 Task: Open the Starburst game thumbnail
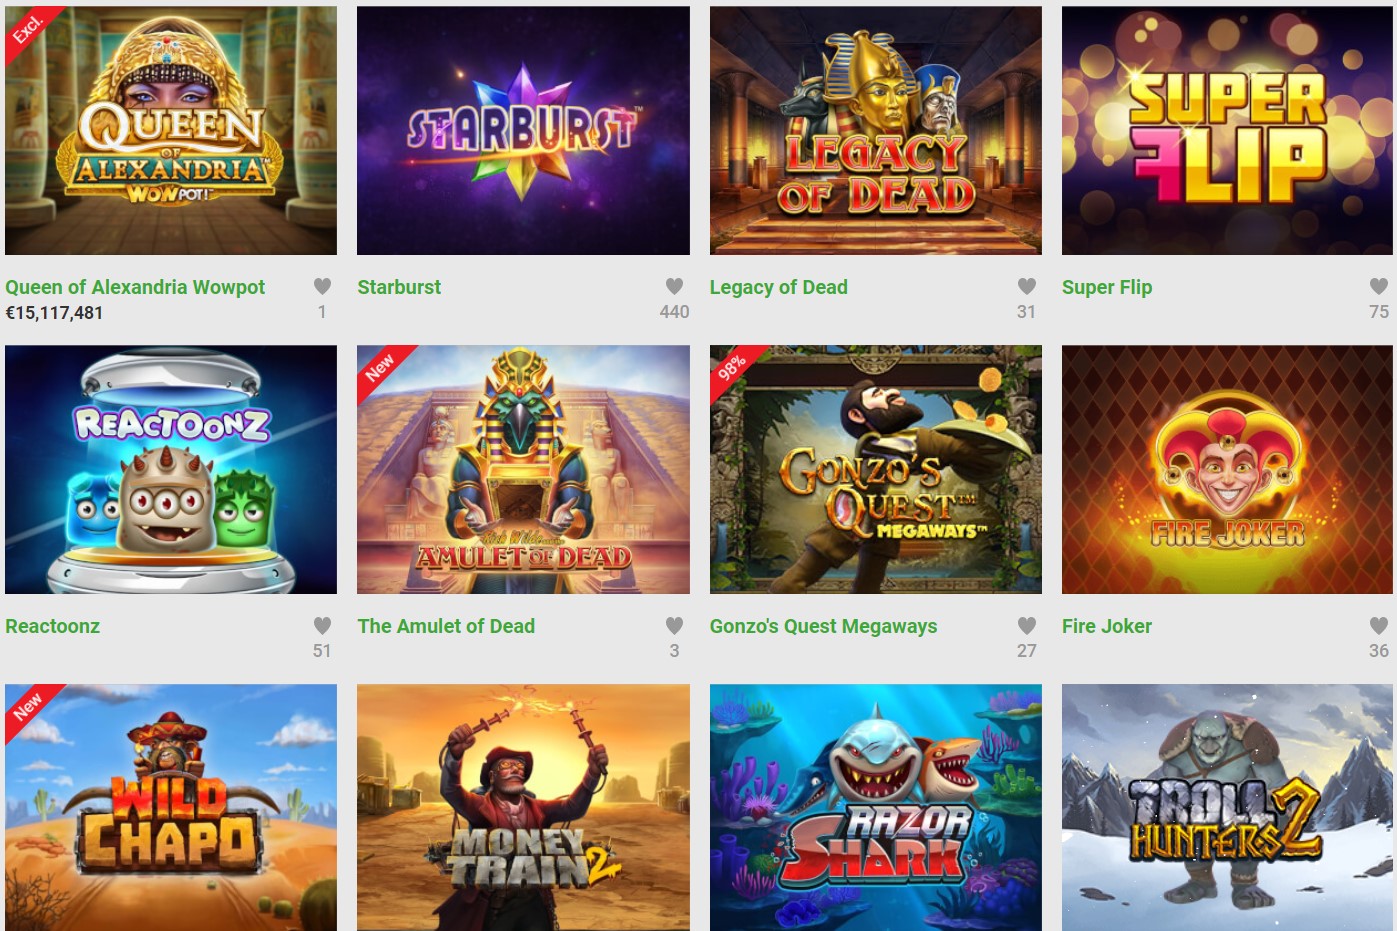[523, 131]
